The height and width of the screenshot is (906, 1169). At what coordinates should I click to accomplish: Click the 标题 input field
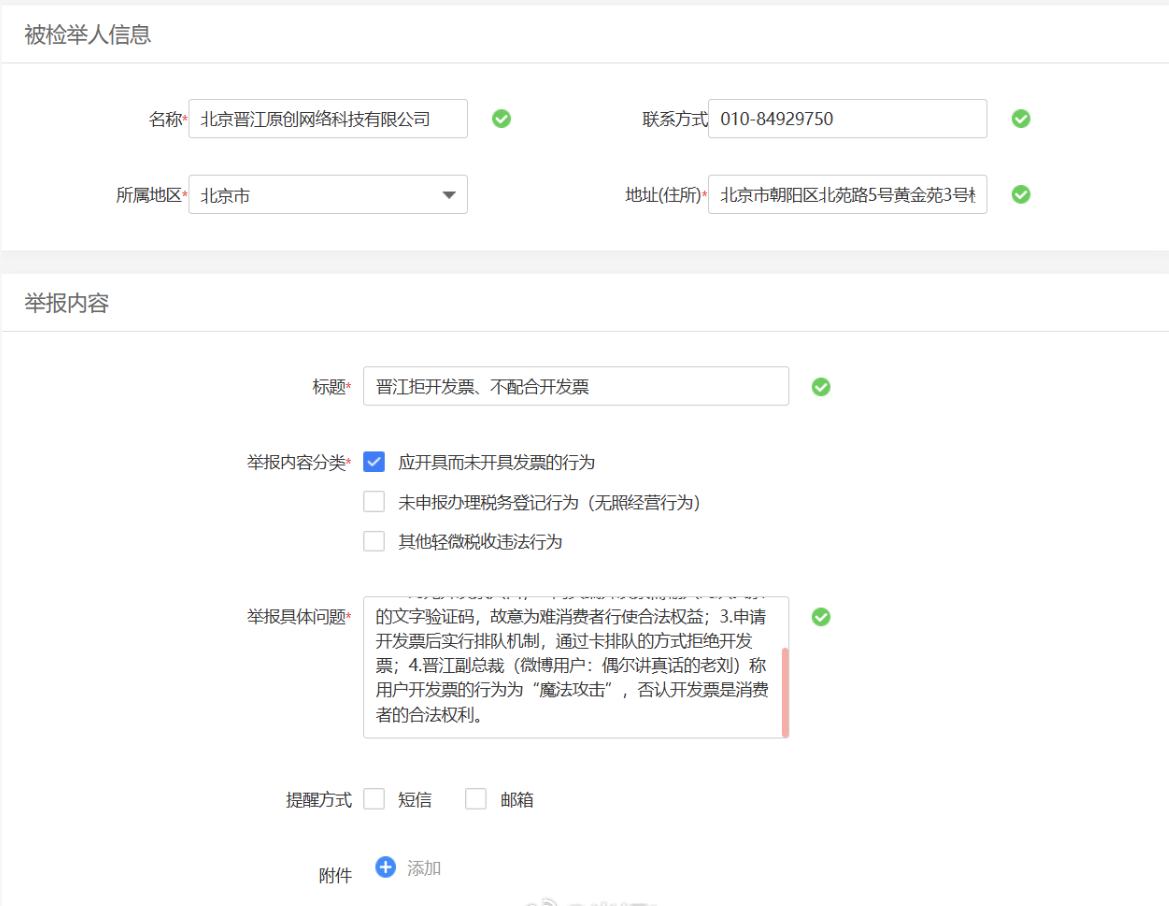pos(575,387)
